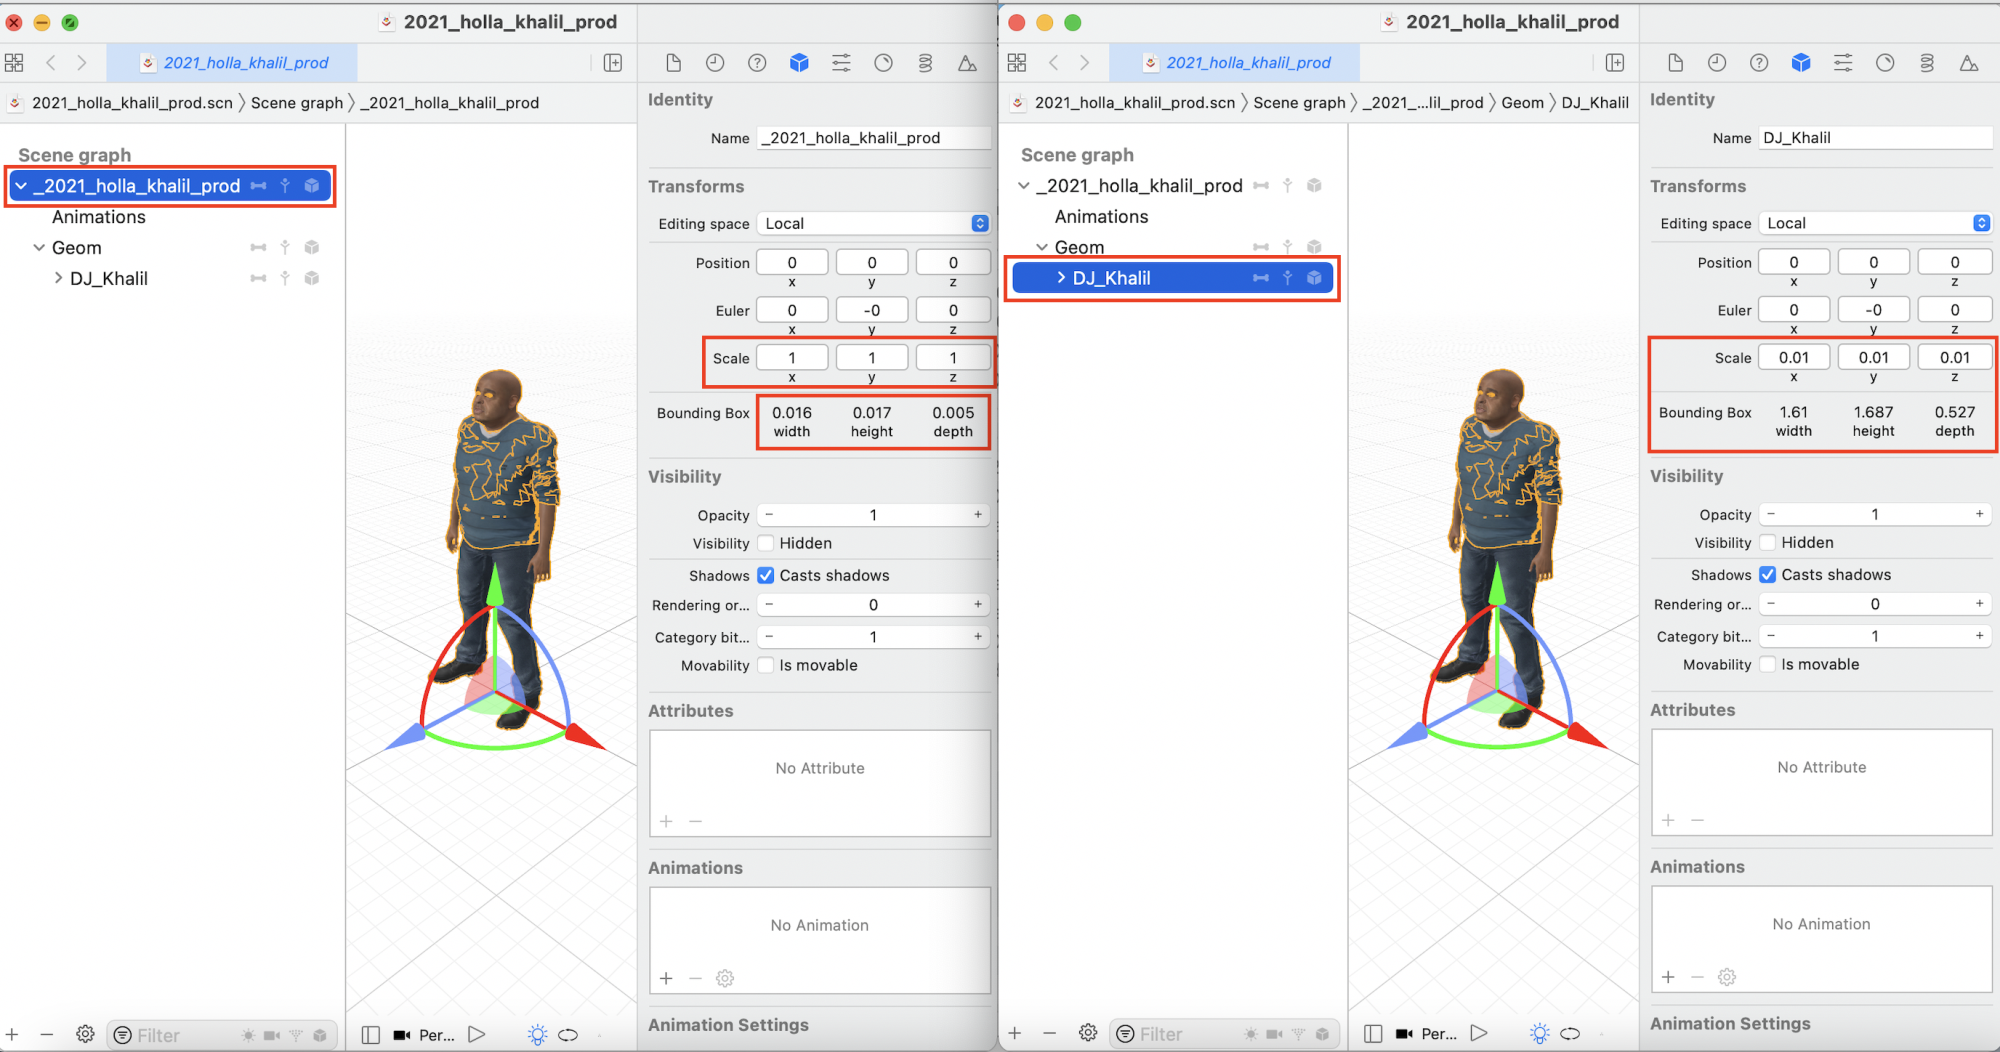Click DJ_Khalil breadcrumb in right window
Viewport: 2000px width, 1052px height.
[1595, 103]
